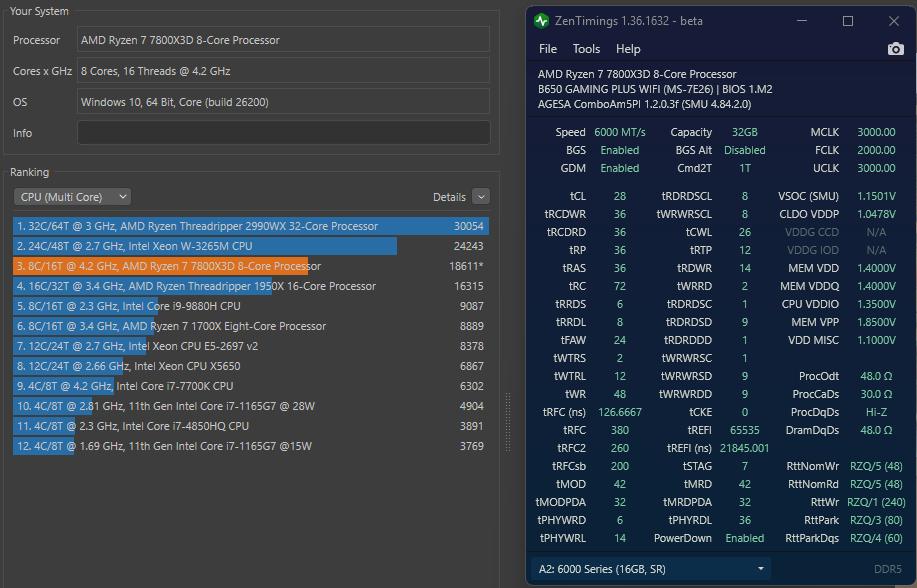Viewport: 917px width, 588px height.
Task: Select the Threadripper 2990WX ranking entry
Action: pyautogui.click(x=250, y=226)
